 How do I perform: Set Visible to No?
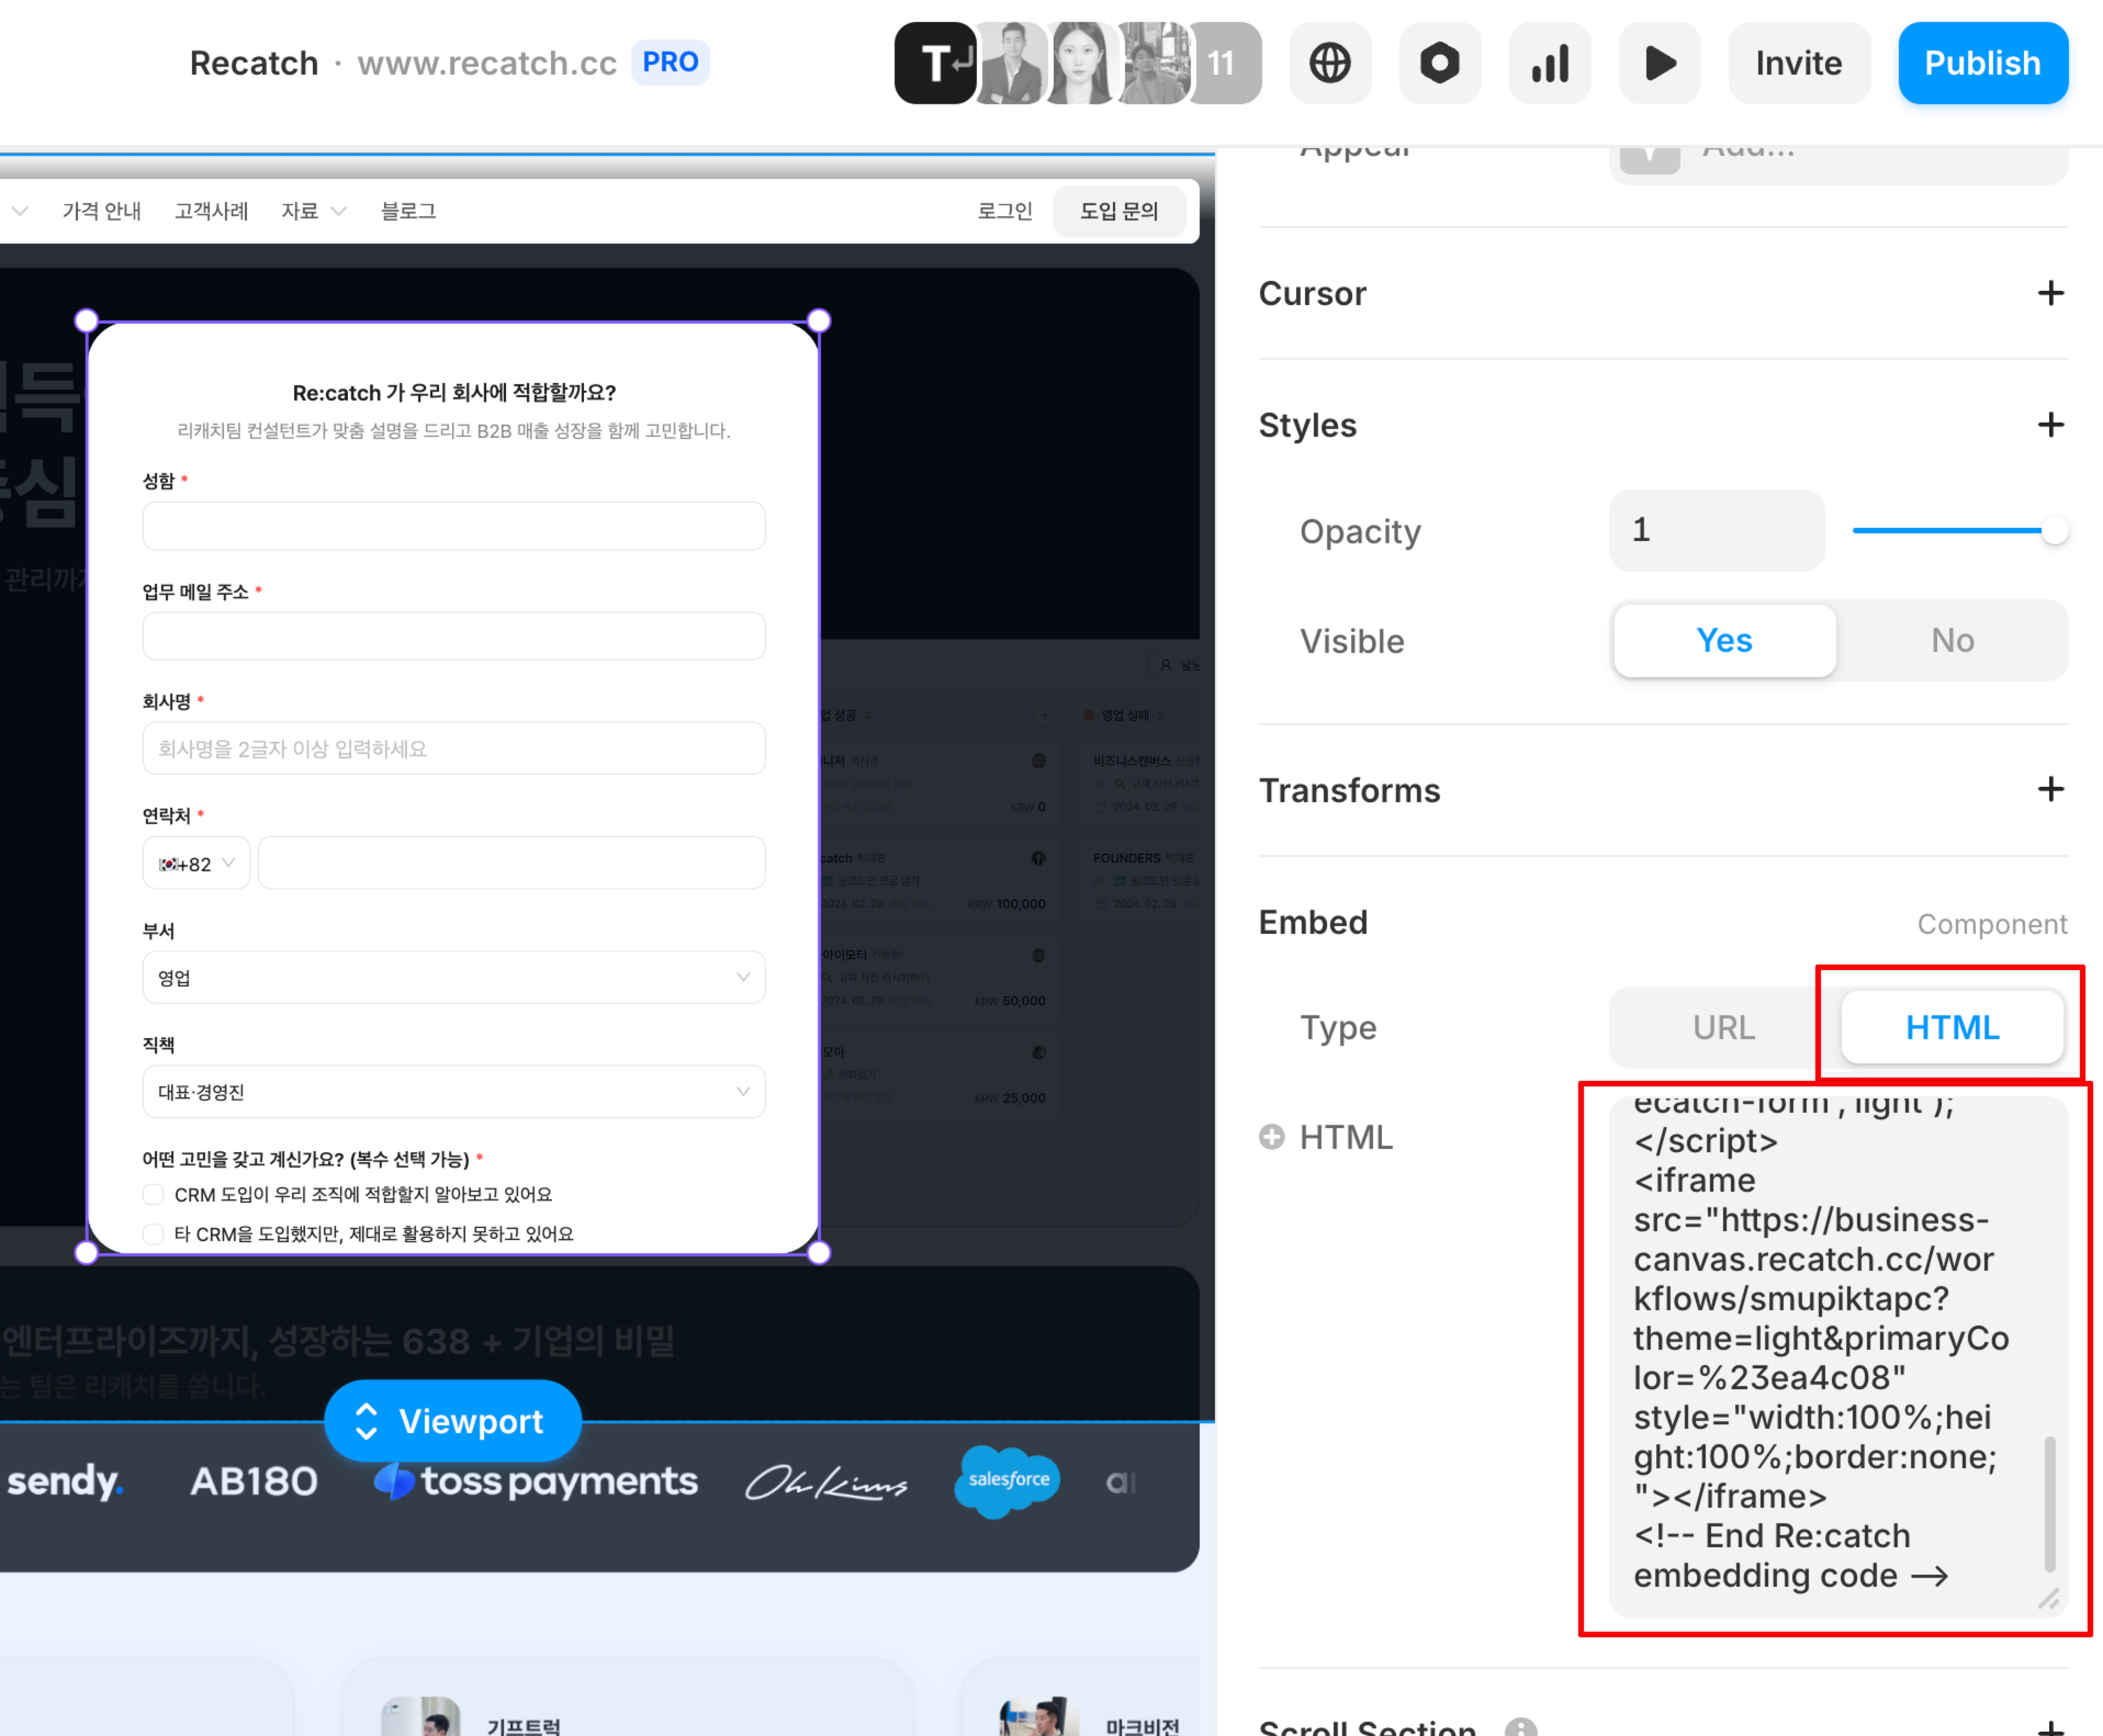point(1951,640)
